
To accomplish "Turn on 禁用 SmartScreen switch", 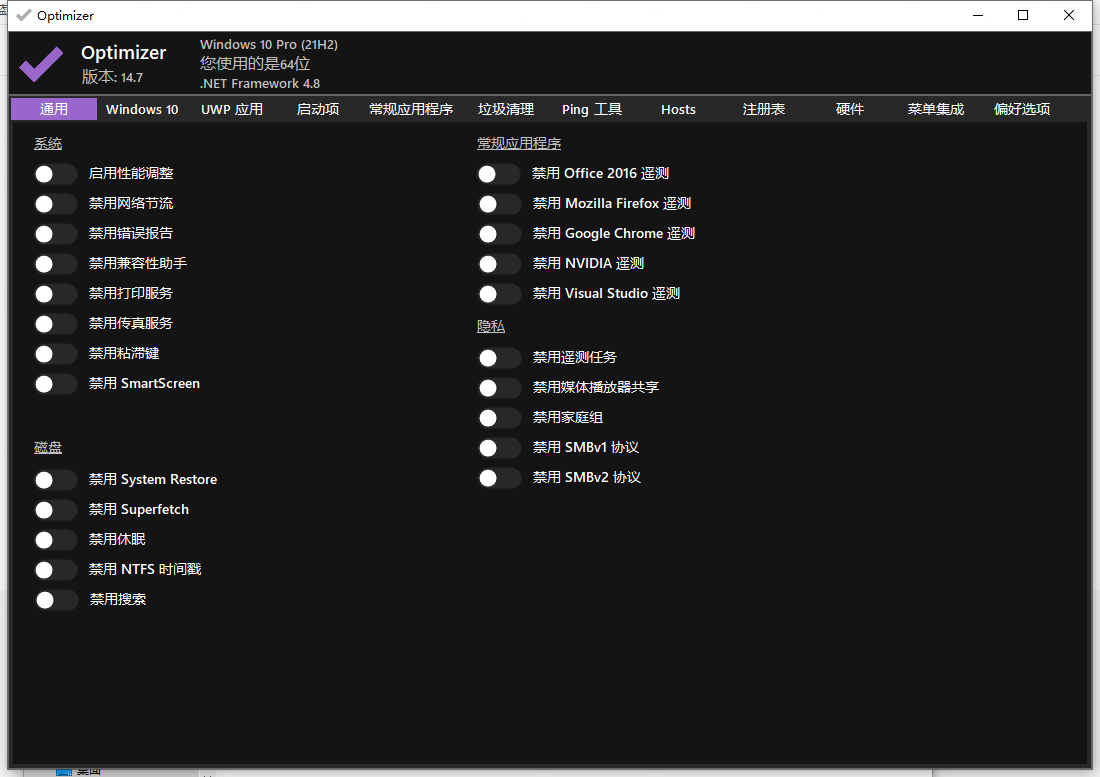I will tap(55, 384).
